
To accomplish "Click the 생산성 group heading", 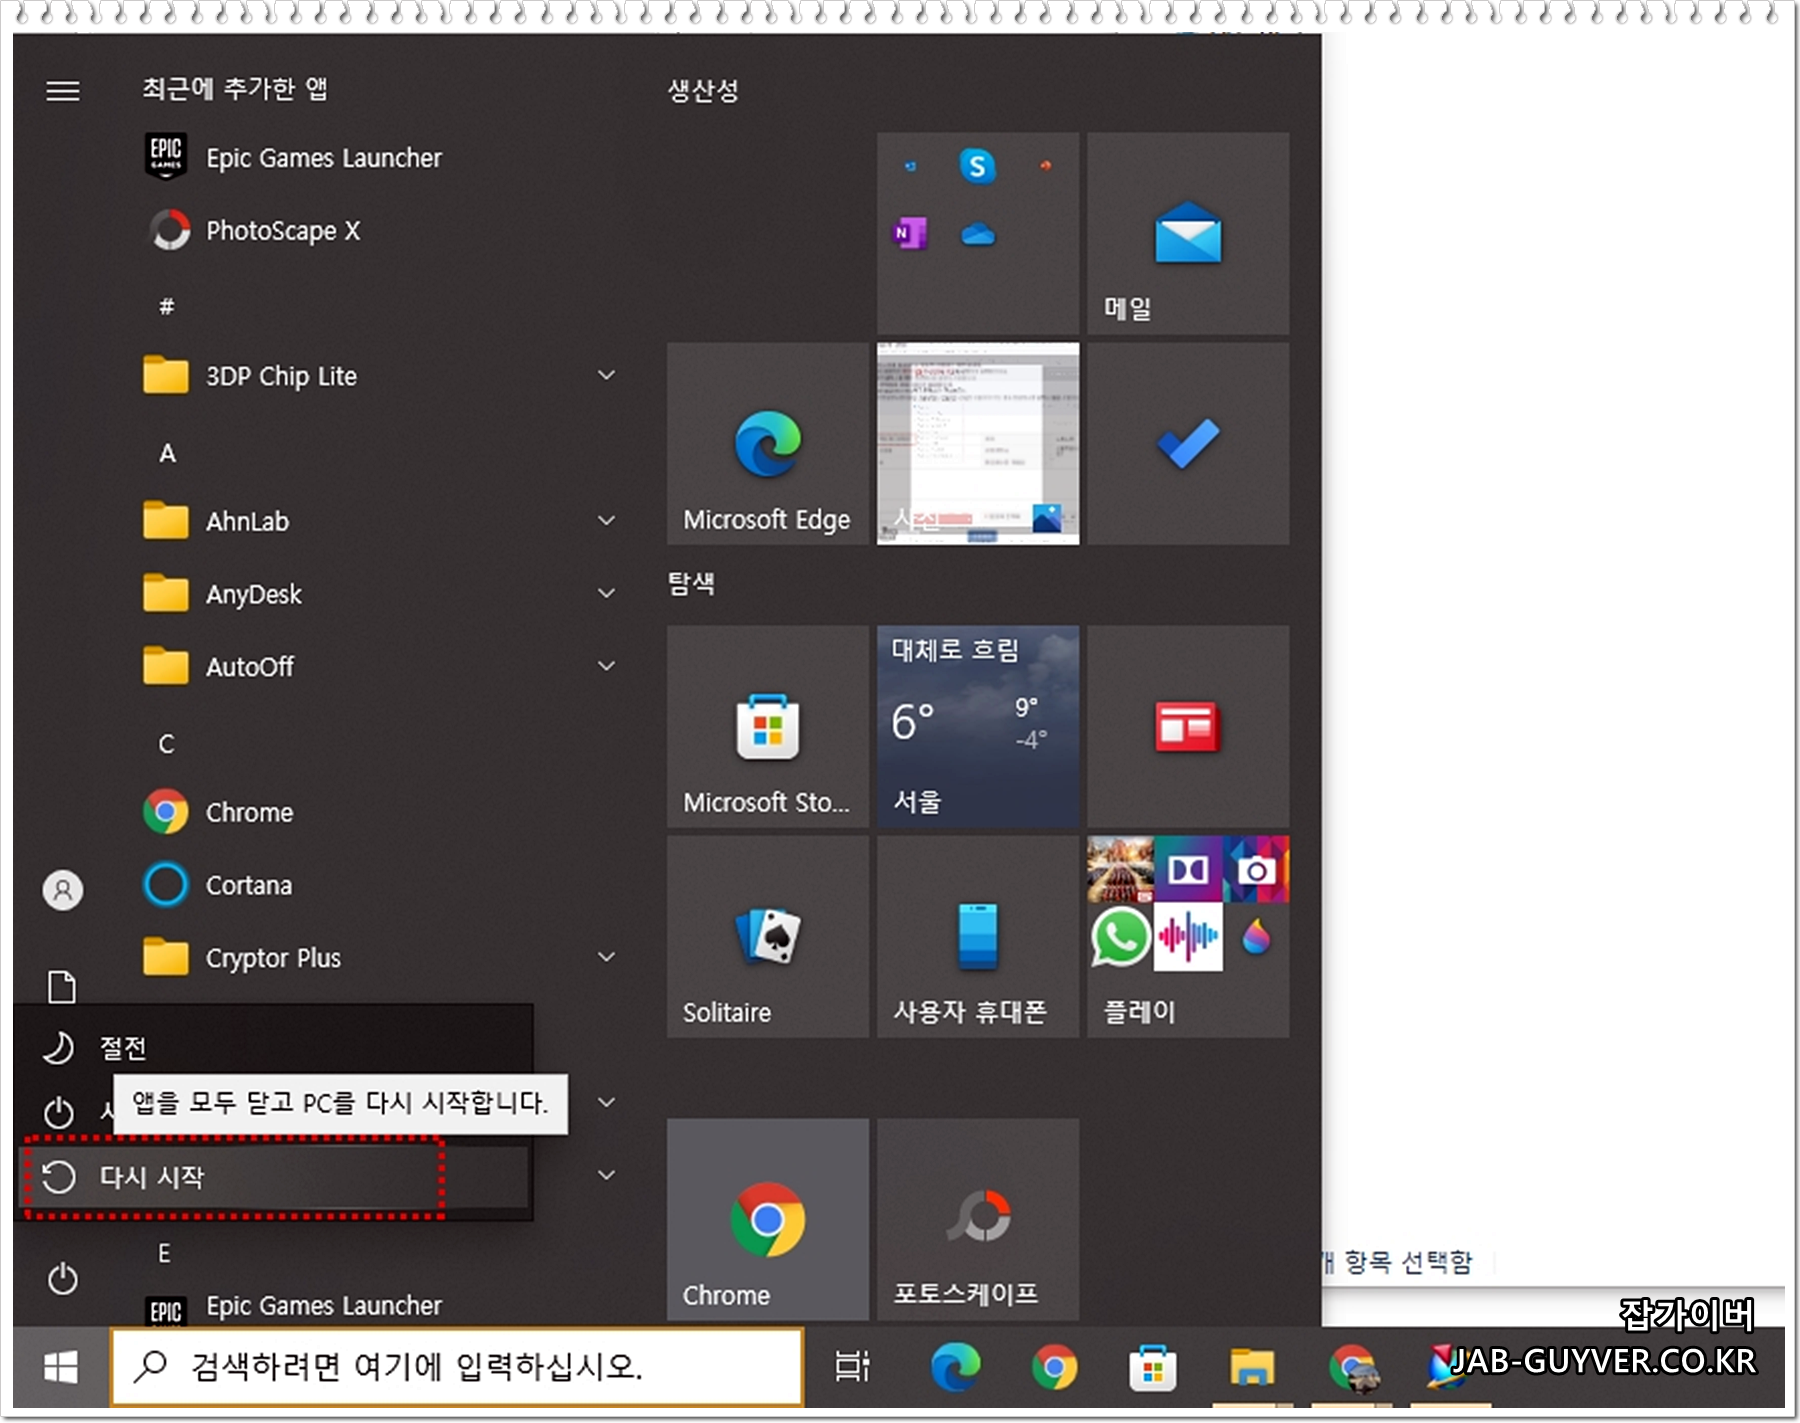I will pyautogui.click(x=703, y=91).
